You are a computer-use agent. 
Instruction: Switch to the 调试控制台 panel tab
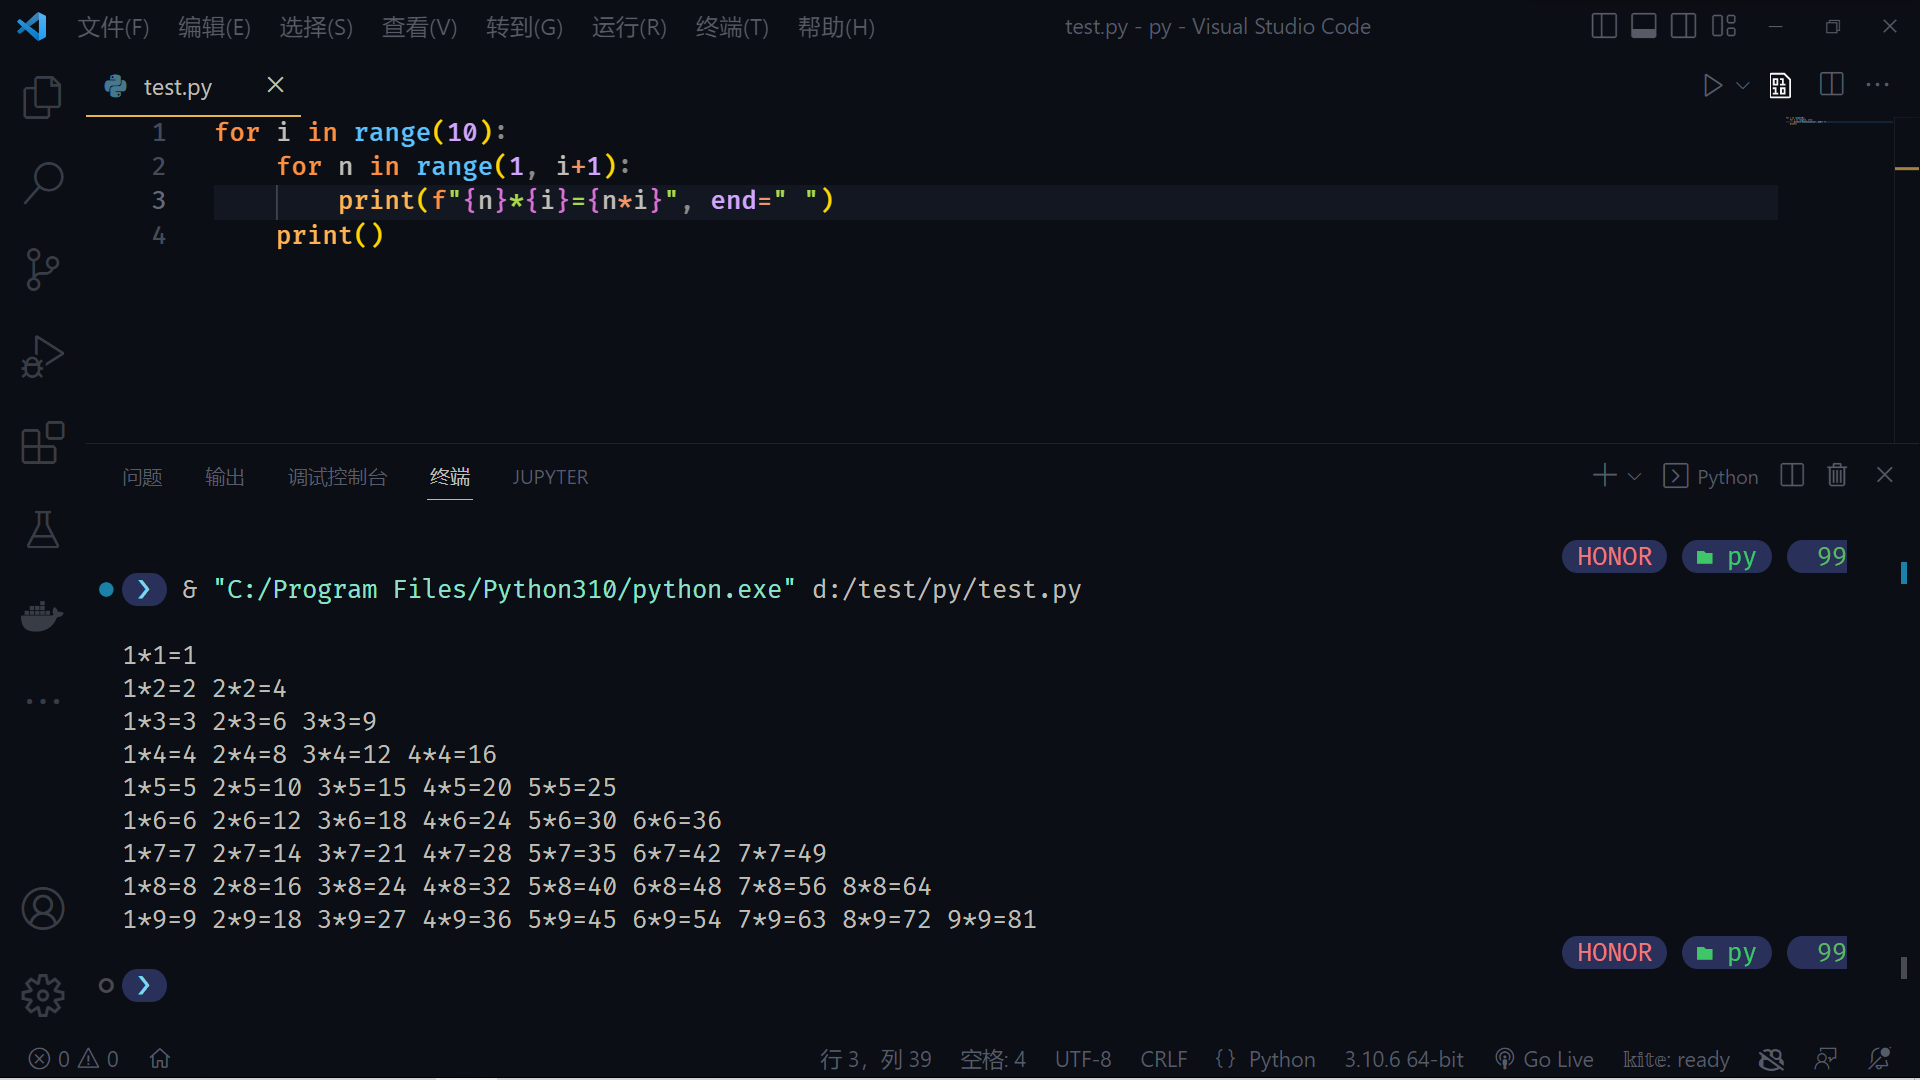tap(337, 477)
